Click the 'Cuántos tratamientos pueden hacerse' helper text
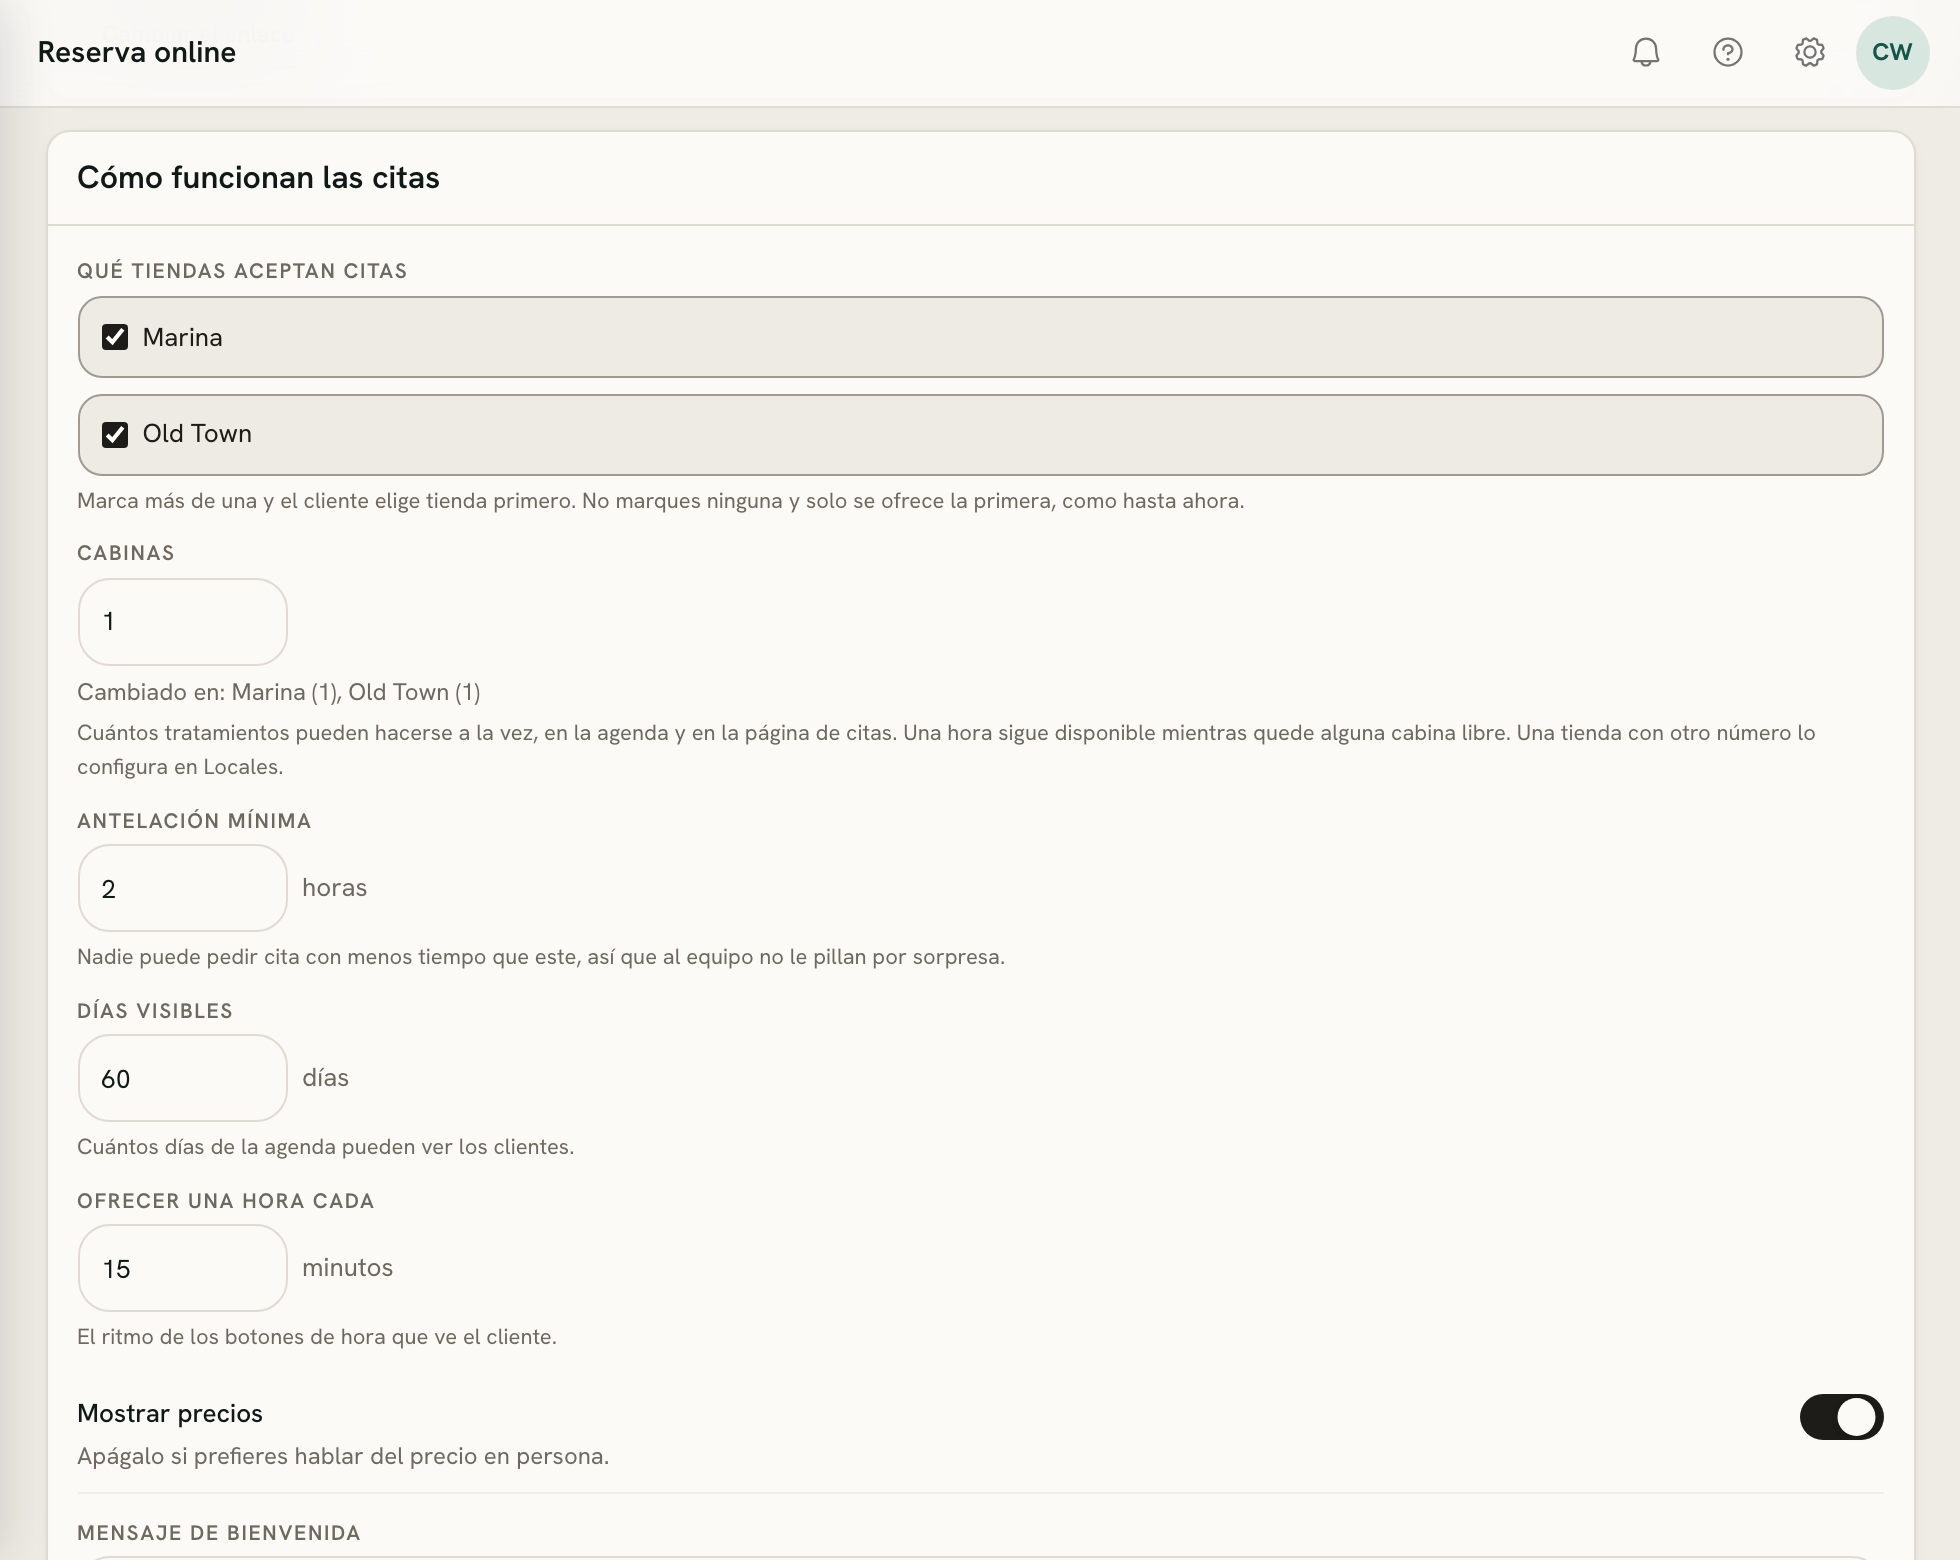This screenshot has width=1960, height=1560. click(x=946, y=750)
